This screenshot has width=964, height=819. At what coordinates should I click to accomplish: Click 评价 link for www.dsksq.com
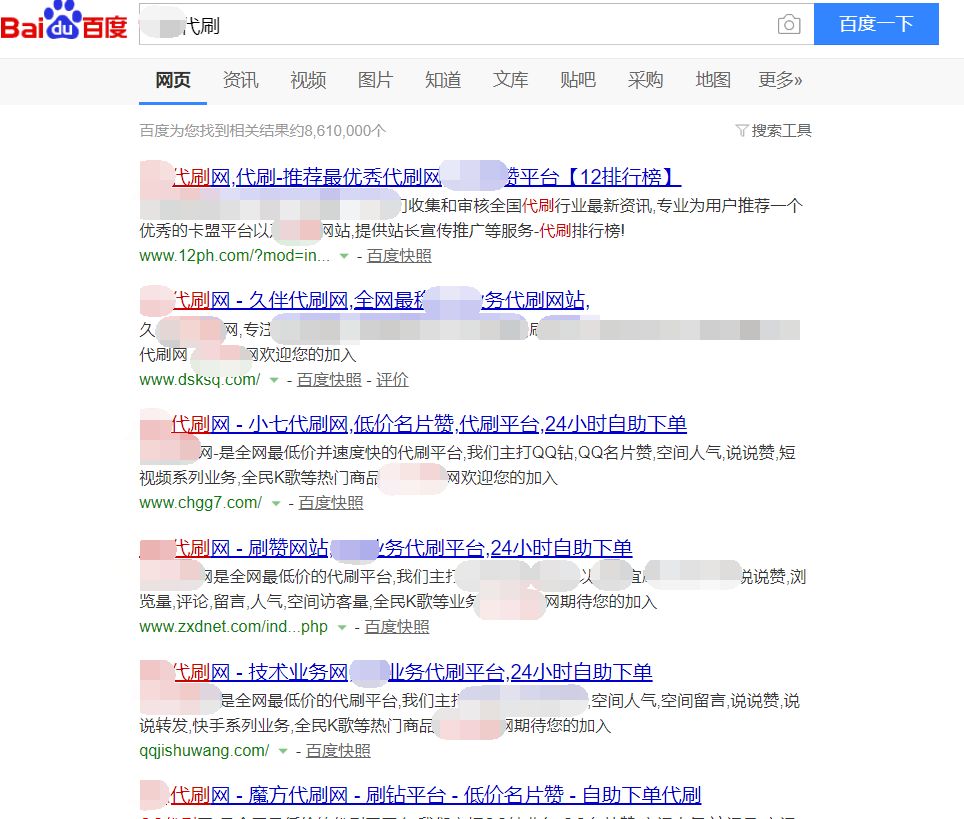[392, 380]
